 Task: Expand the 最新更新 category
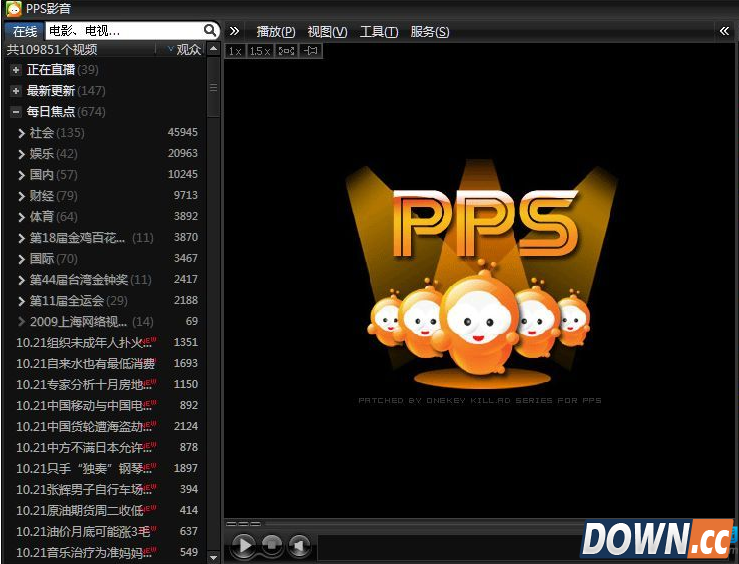click(16, 91)
